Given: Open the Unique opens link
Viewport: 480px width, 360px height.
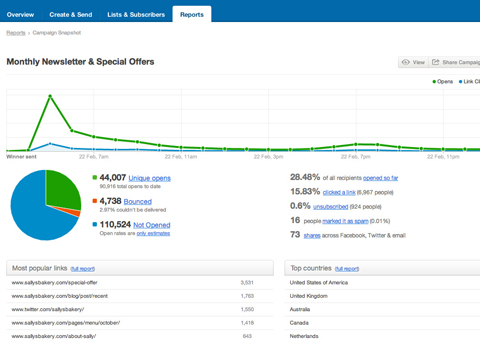Looking at the screenshot, I should click(x=150, y=178).
